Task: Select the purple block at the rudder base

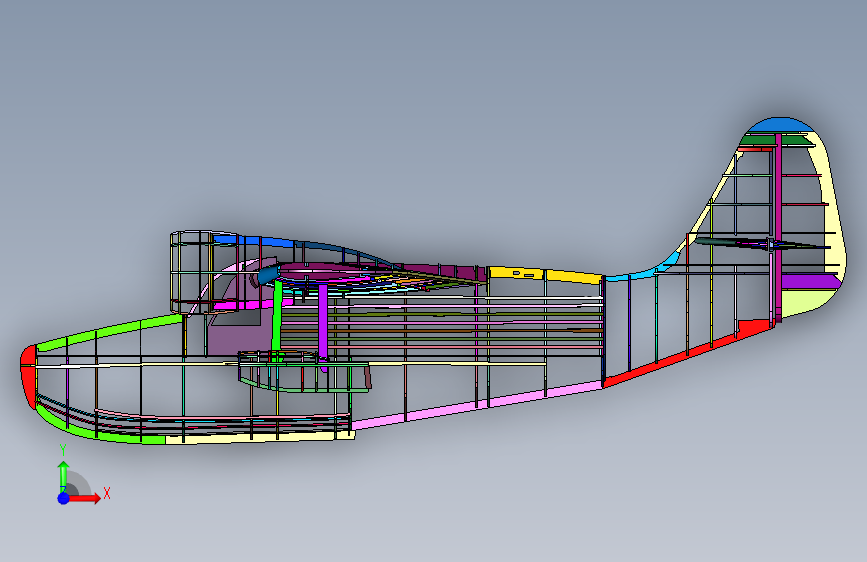Action: 810,281
